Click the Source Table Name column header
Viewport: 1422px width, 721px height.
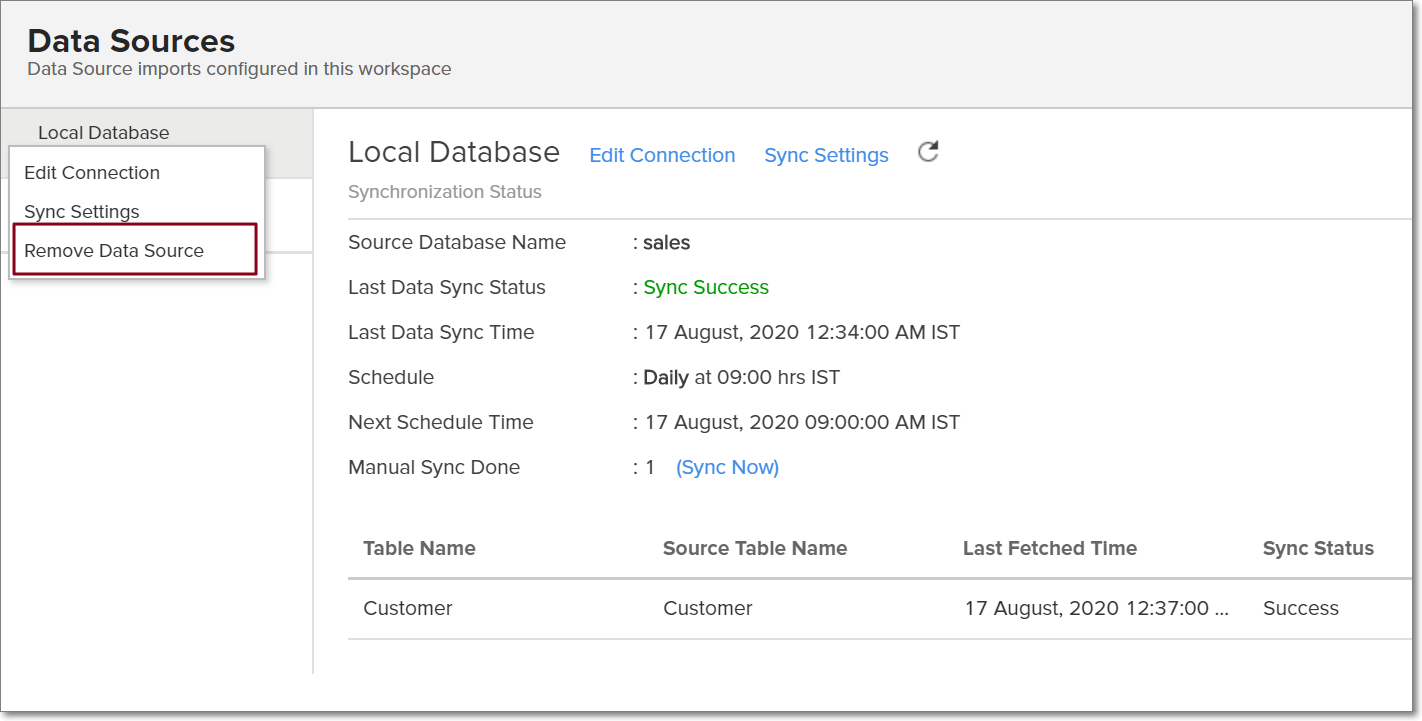[755, 549]
